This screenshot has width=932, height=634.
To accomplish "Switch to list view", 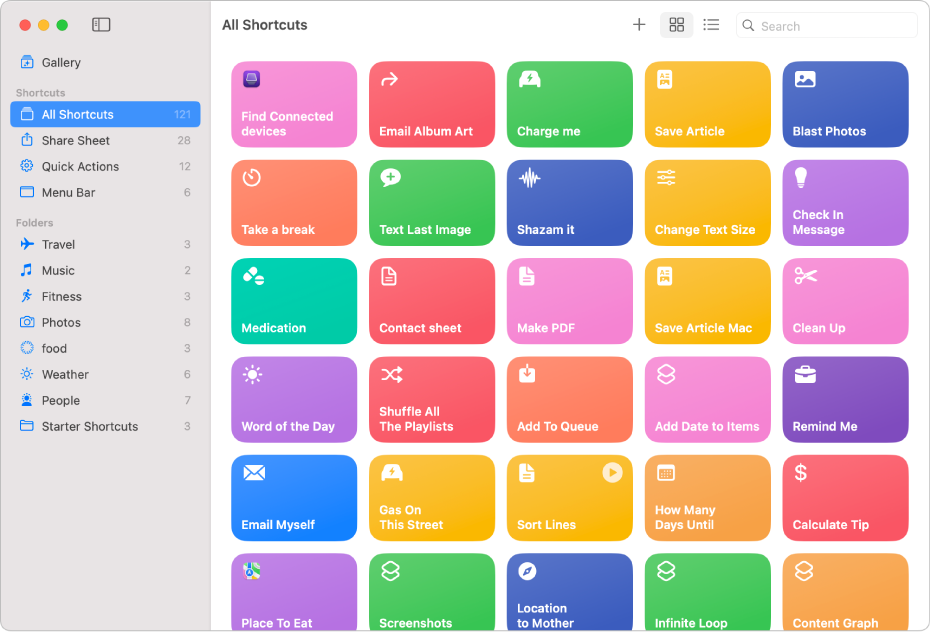I will pos(711,24).
